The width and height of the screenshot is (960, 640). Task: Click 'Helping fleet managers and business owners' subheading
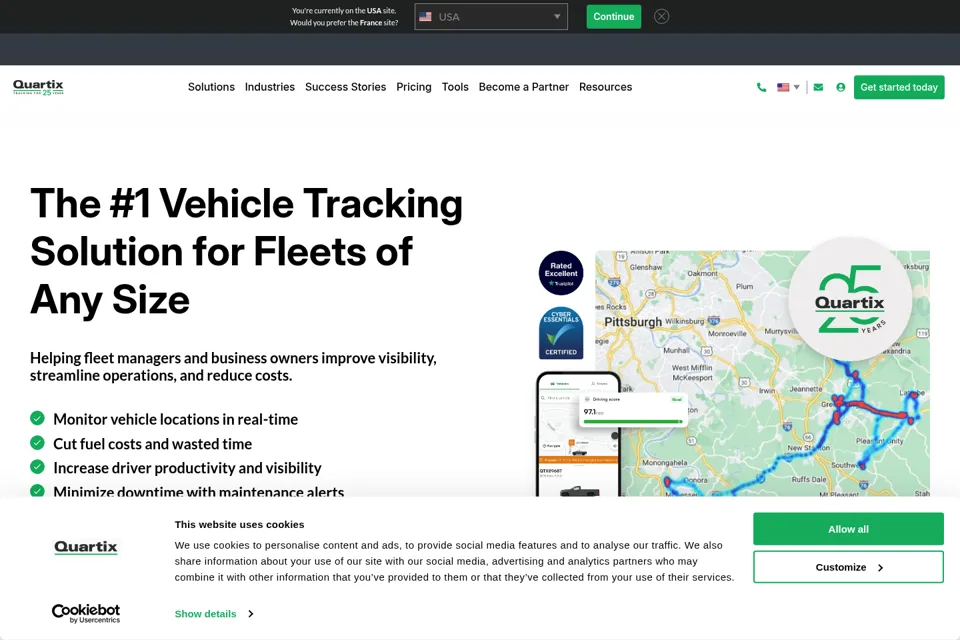pyautogui.click(x=233, y=367)
